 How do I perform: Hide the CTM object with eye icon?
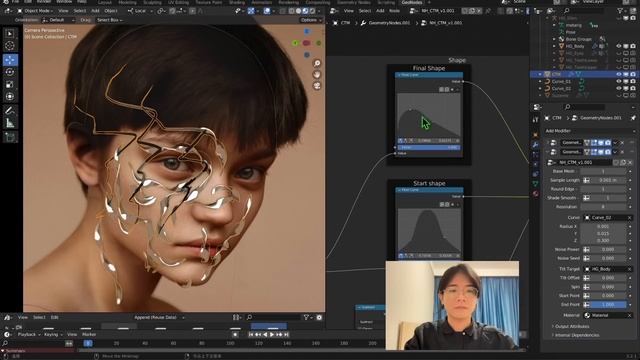619,74
